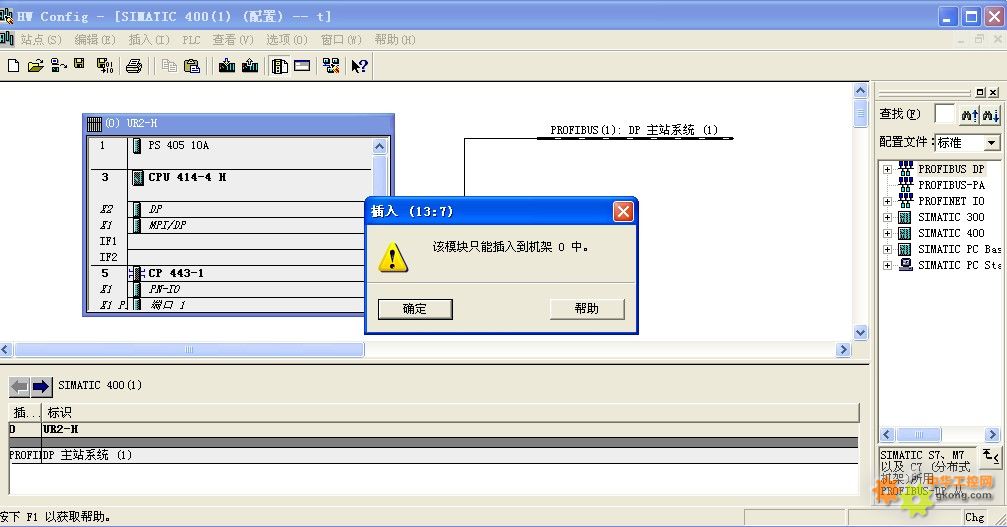Viewport: 1007px width, 527px height.
Task: Select the PN-IO interface row
Action: pyautogui.click(x=226, y=289)
